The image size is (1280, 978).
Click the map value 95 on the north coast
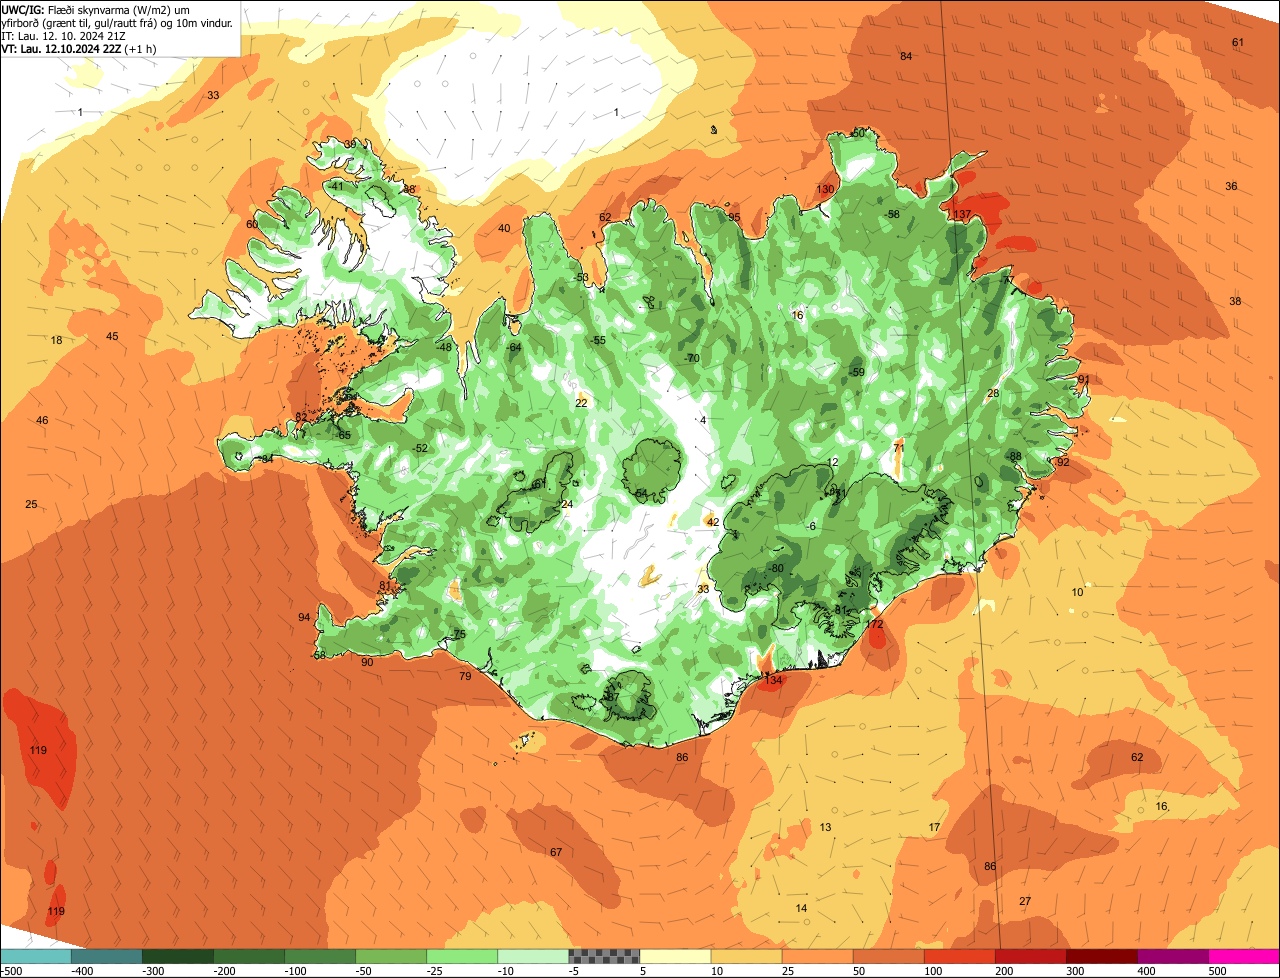coord(734,217)
